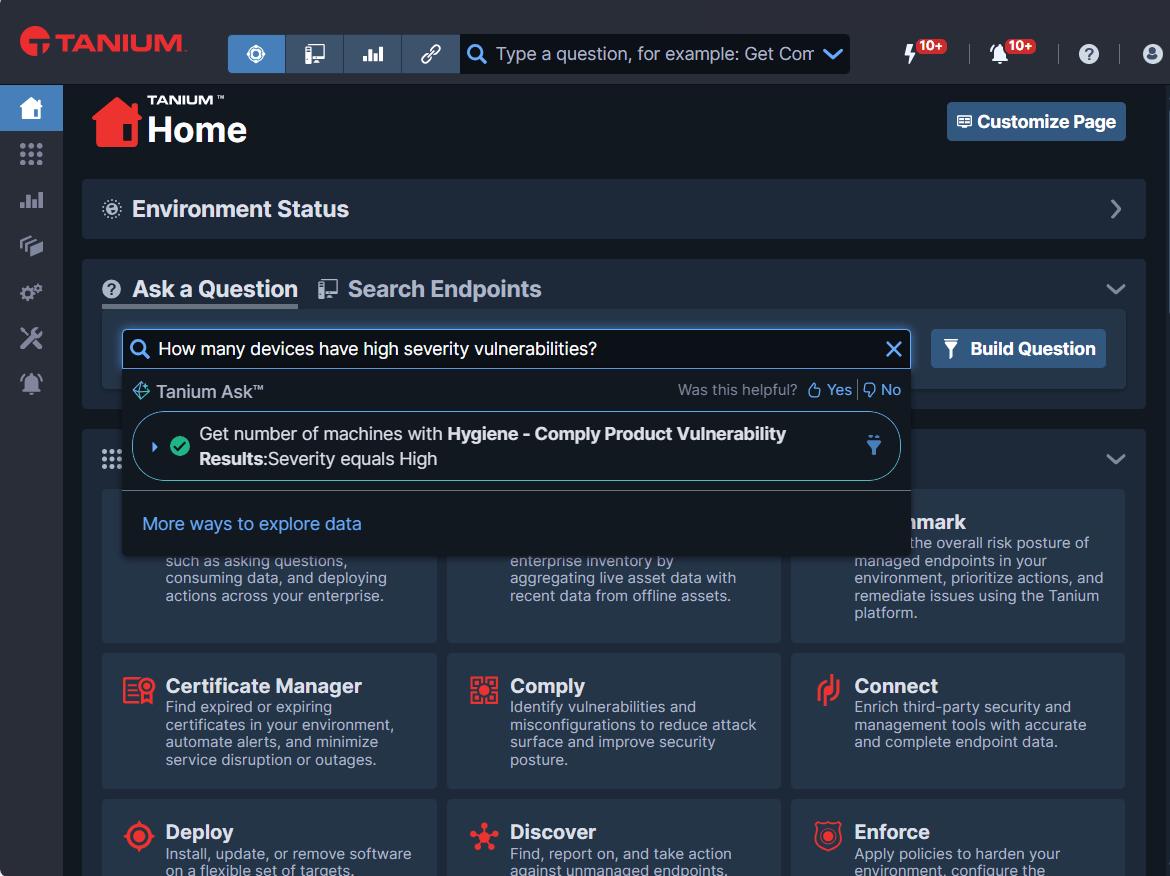
Task: Click the green check mark on suggestion
Action: coord(180,446)
